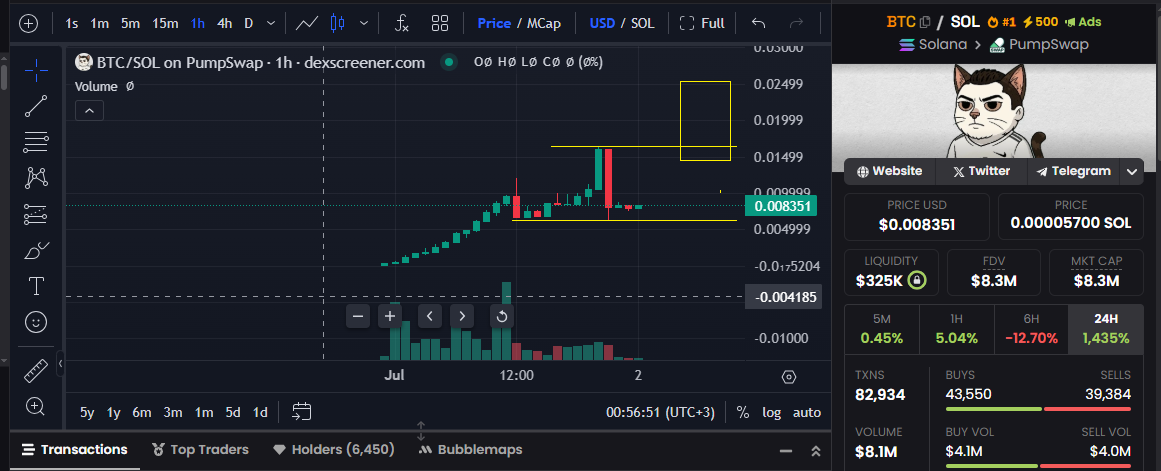This screenshot has height=471, width=1161.
Task: Zoom in the chart with plus button
Action: coord(389,316)
